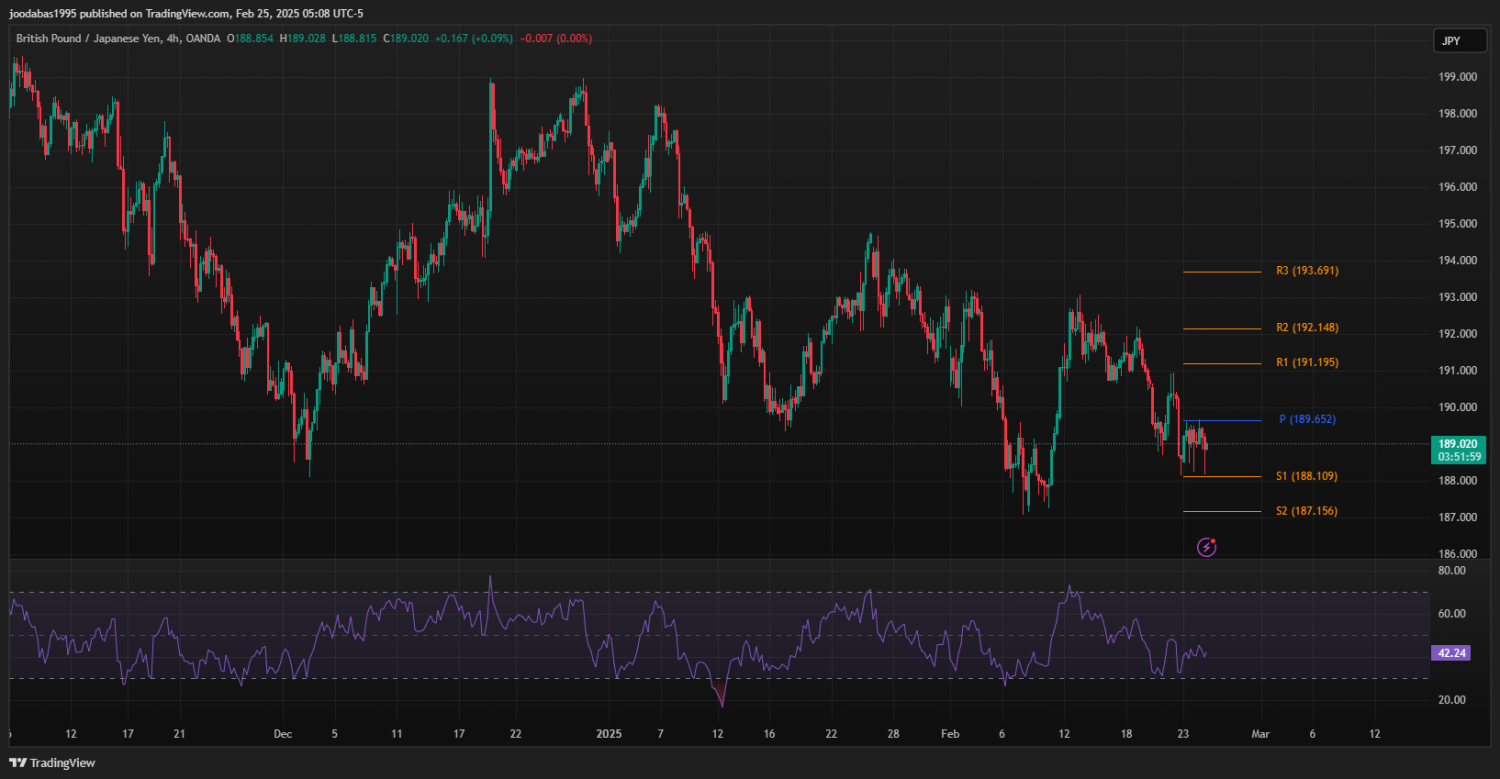Click the 198.000 price axis label

coord(1458,113)
